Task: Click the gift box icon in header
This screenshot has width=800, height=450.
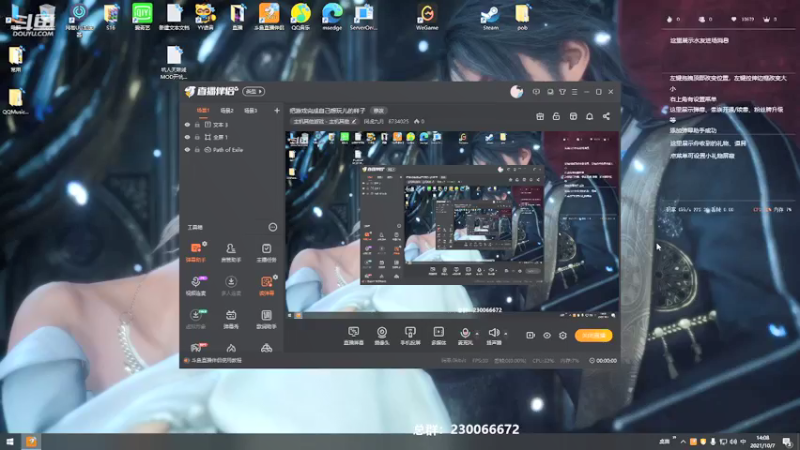Action: (x=540, y=116)
